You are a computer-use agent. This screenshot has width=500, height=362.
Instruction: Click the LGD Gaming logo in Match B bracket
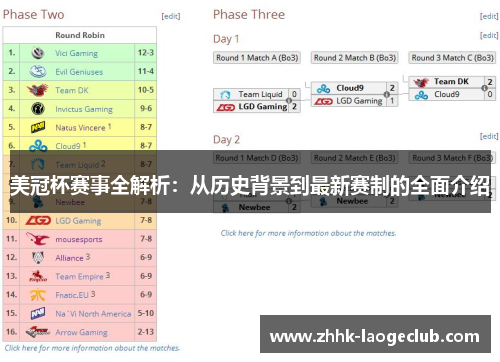[323, 101]
